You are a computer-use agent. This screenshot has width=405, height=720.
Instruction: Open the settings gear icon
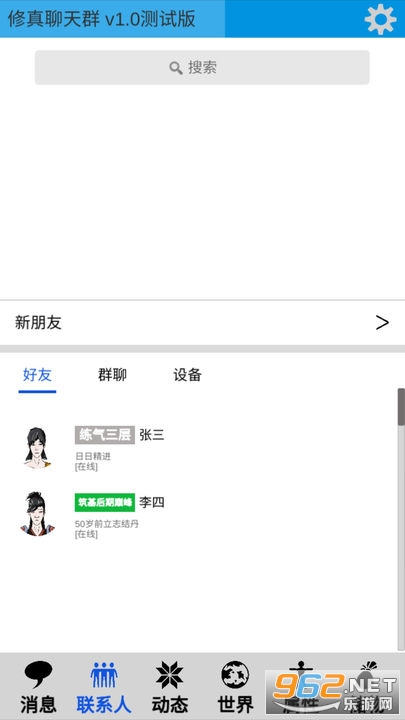click(x=380, y=19)
